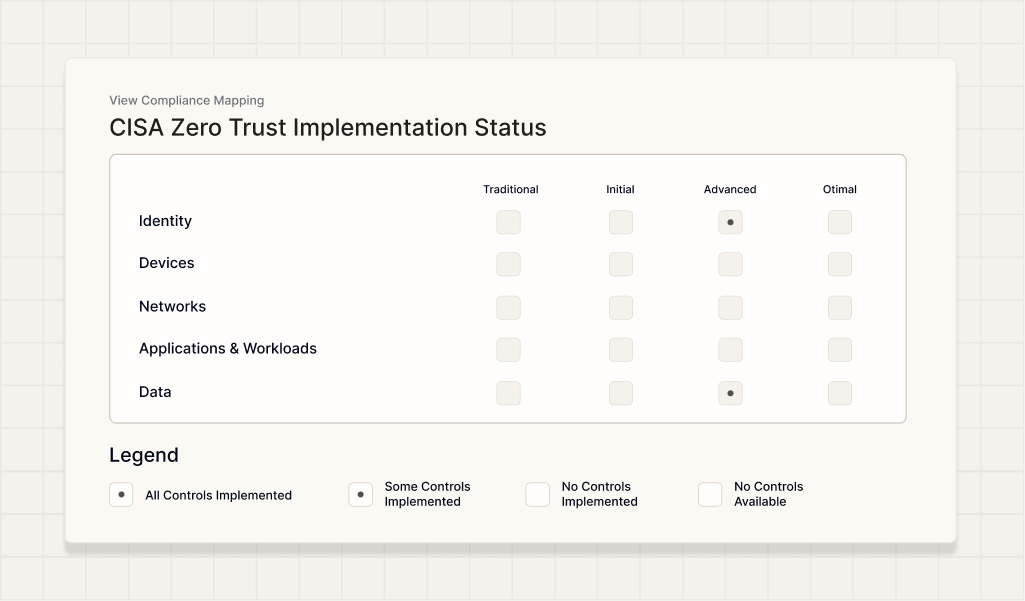Select Devices Advanced status cell
Screen dimensions: 1025x601
coord(730,264)
